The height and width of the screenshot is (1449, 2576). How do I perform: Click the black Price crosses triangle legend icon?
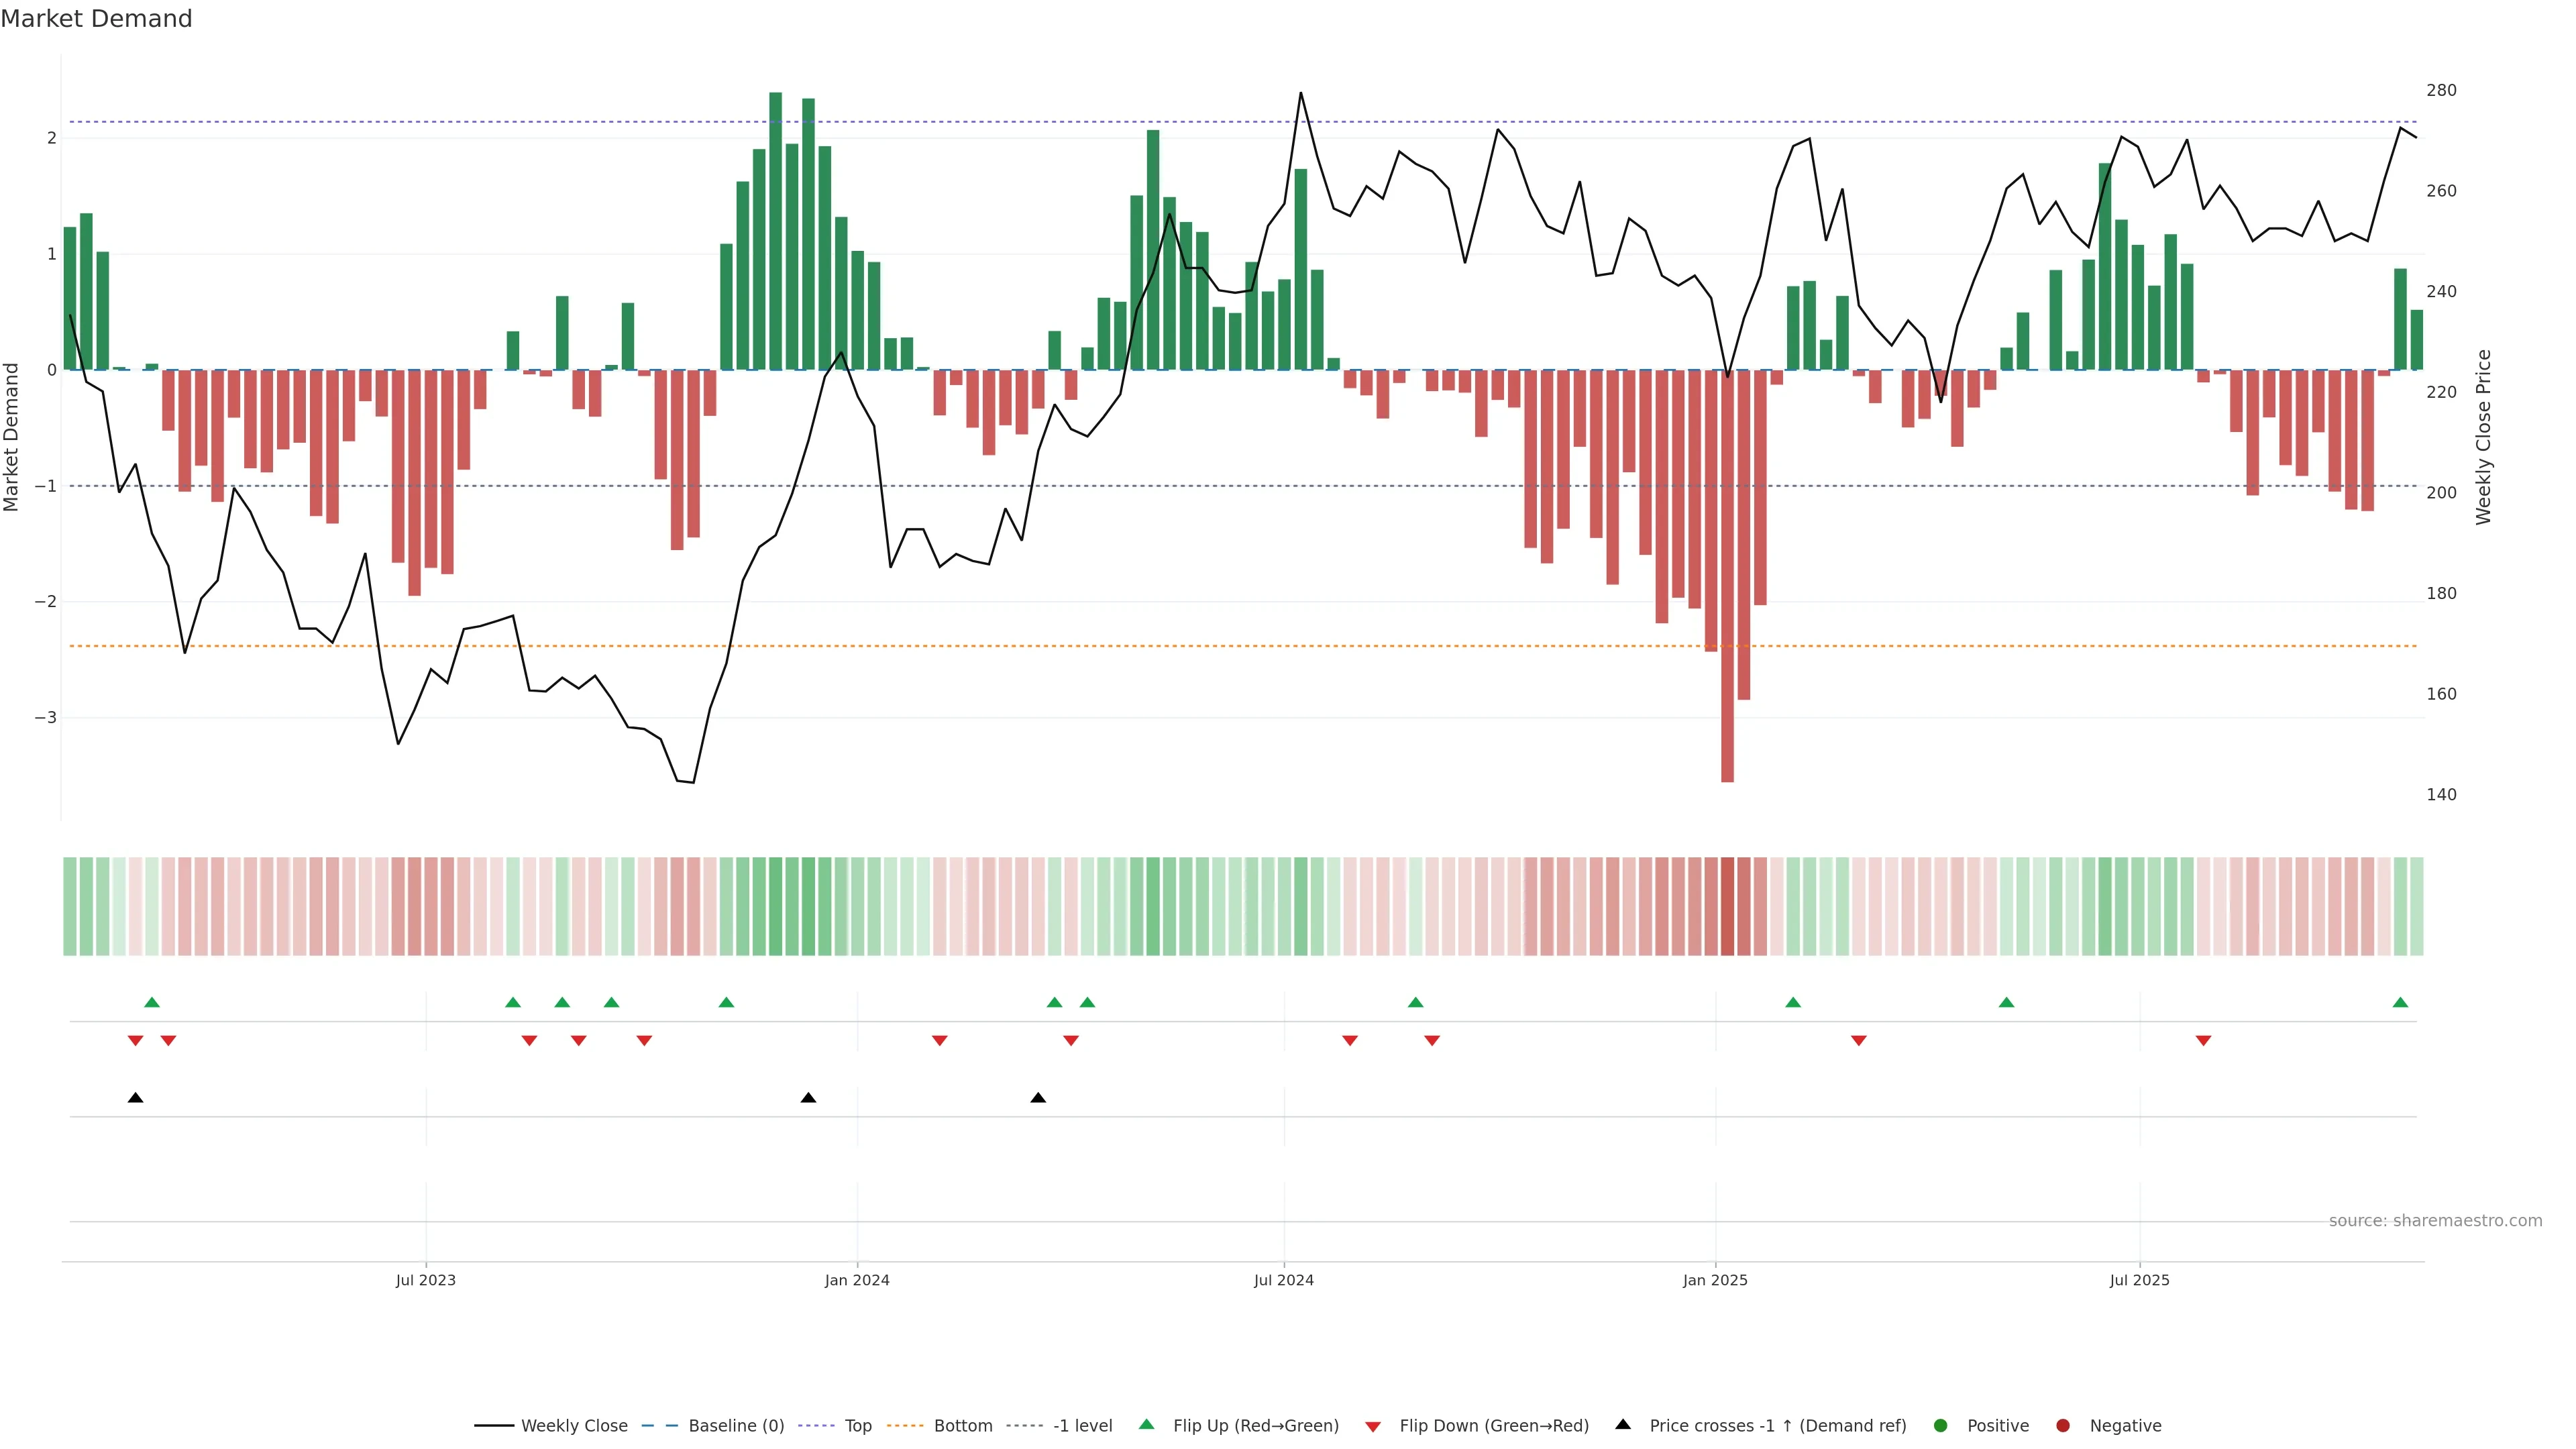(x=1623, y=1424)
